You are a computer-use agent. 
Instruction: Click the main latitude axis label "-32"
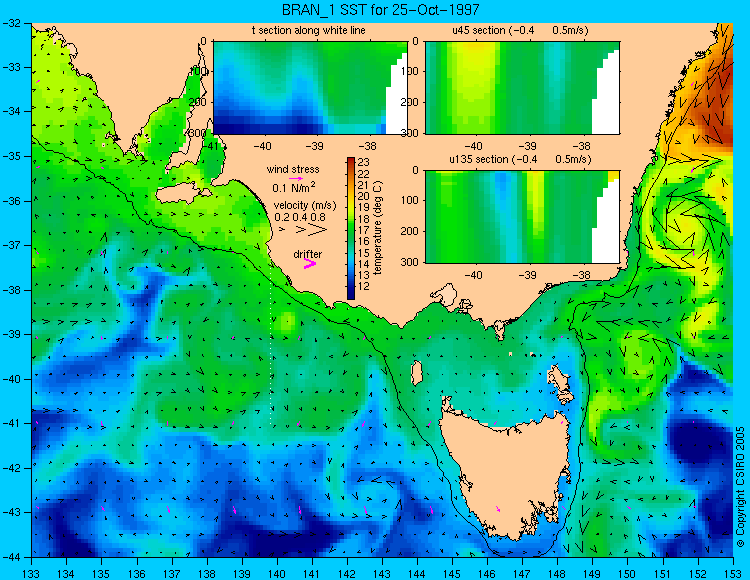(x=11, y=23)
